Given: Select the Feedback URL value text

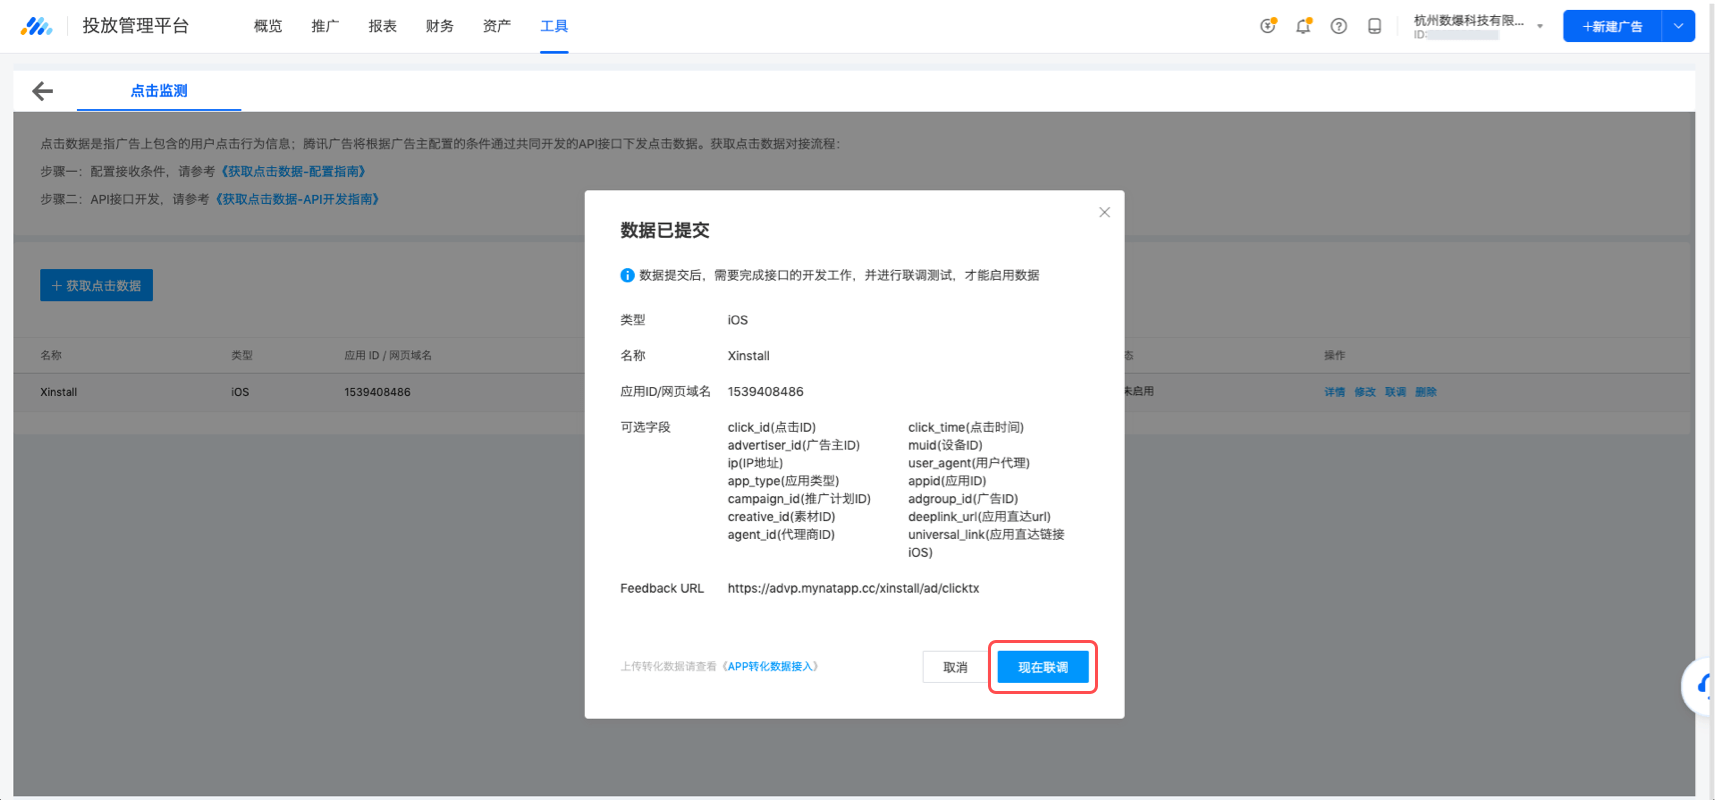Looking at the screenshot, I should point(853,588).
